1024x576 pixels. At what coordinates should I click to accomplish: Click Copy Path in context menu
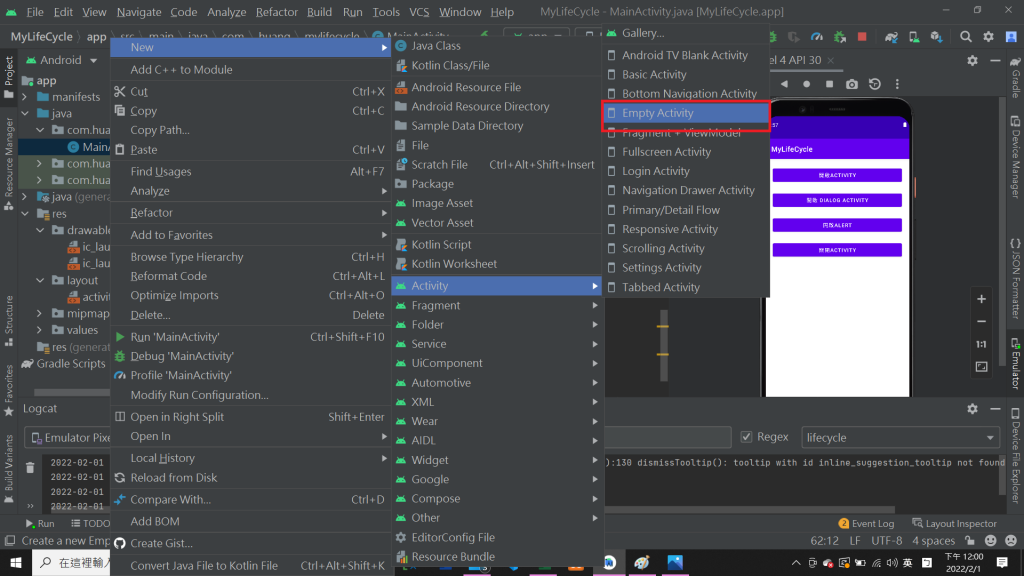pos(251,130)
